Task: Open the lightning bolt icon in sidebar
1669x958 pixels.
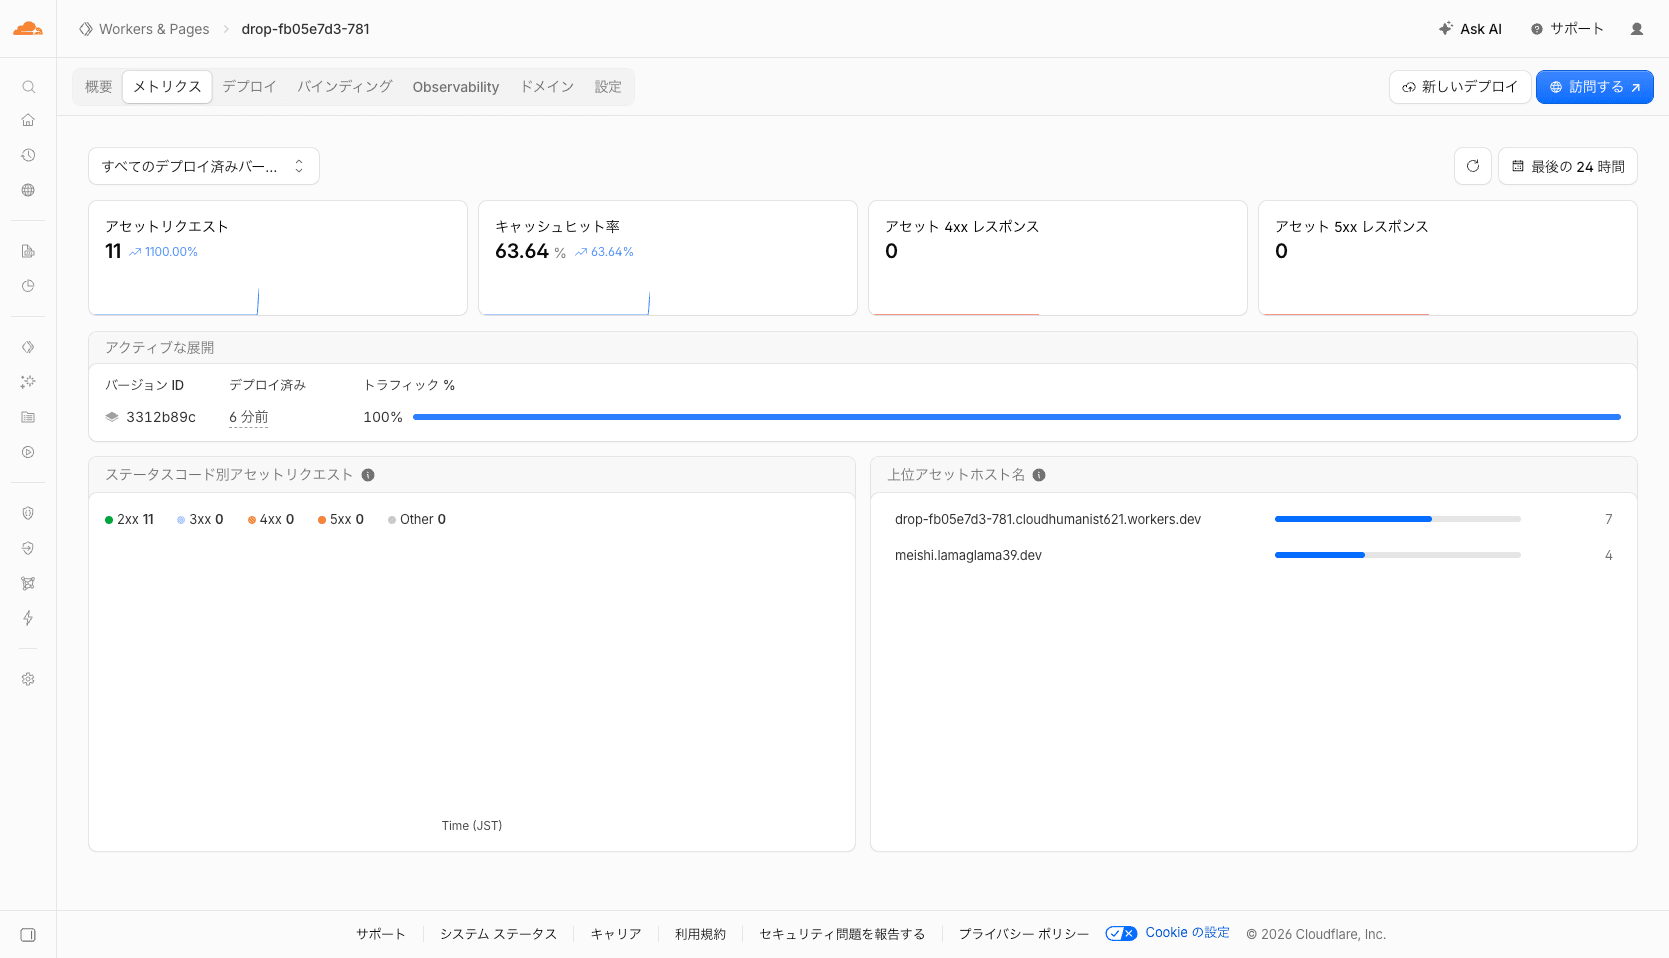Action: tap(28, 618)
